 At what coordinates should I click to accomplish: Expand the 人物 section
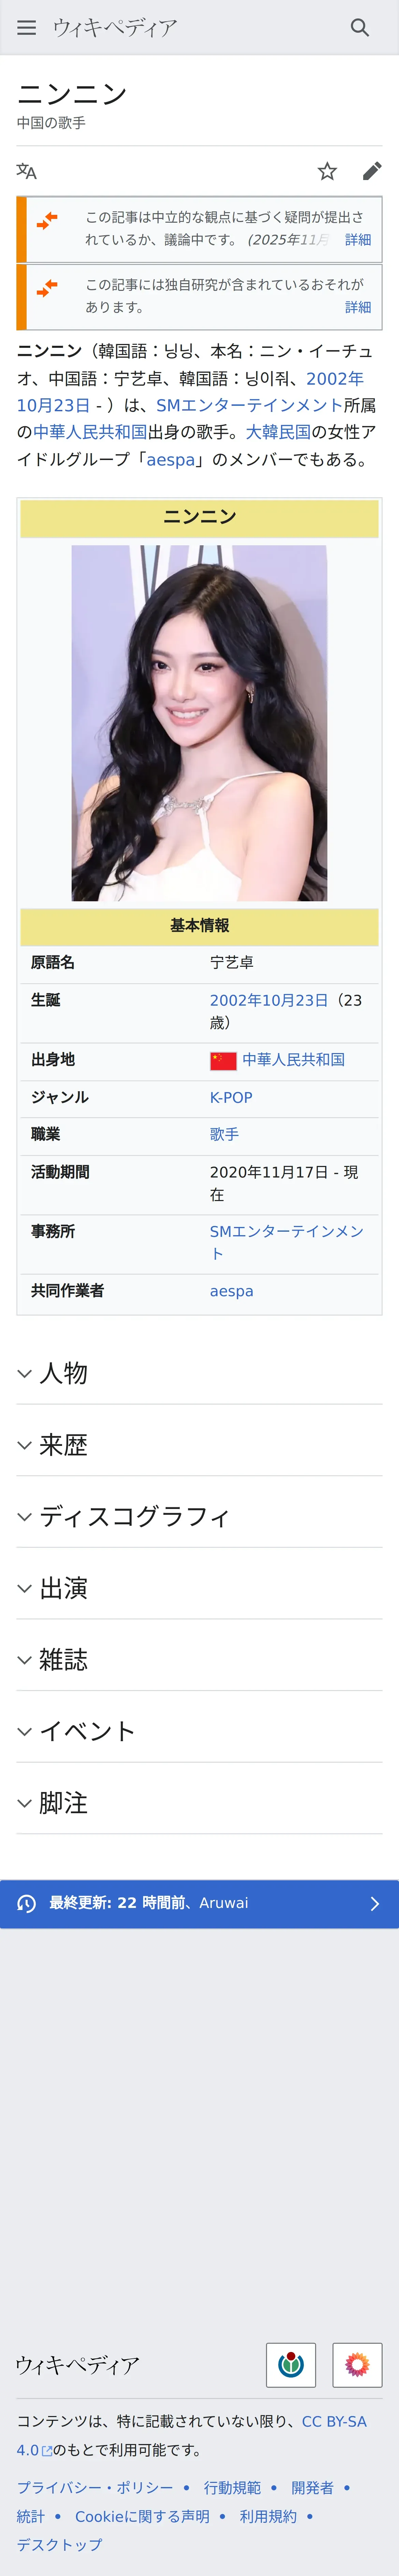coord(63,1373)
